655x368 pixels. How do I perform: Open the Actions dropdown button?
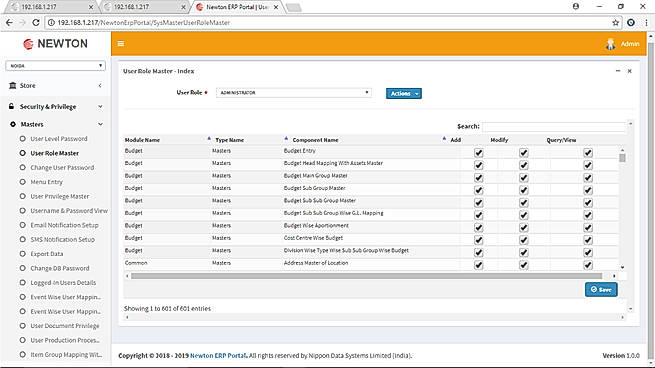tap(404, 94)
